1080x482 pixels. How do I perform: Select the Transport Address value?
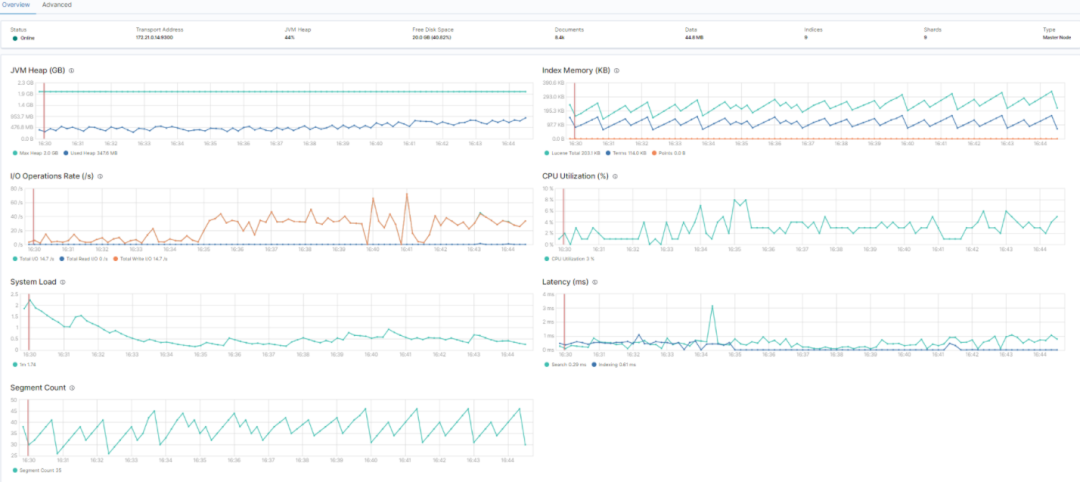[155, 37]
